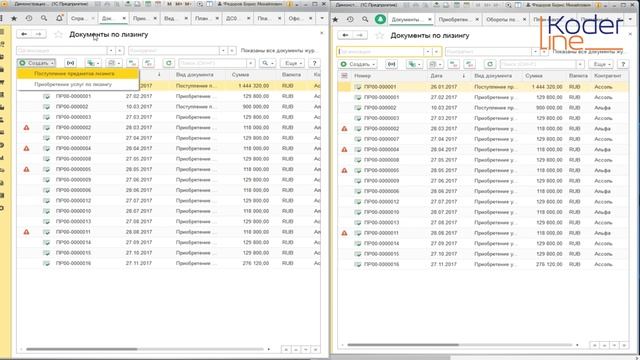Image resolution: width=640 pixels, height=360 pixels.
Task: Open Еще menu in left window
Action: click(x=293, y=63)
